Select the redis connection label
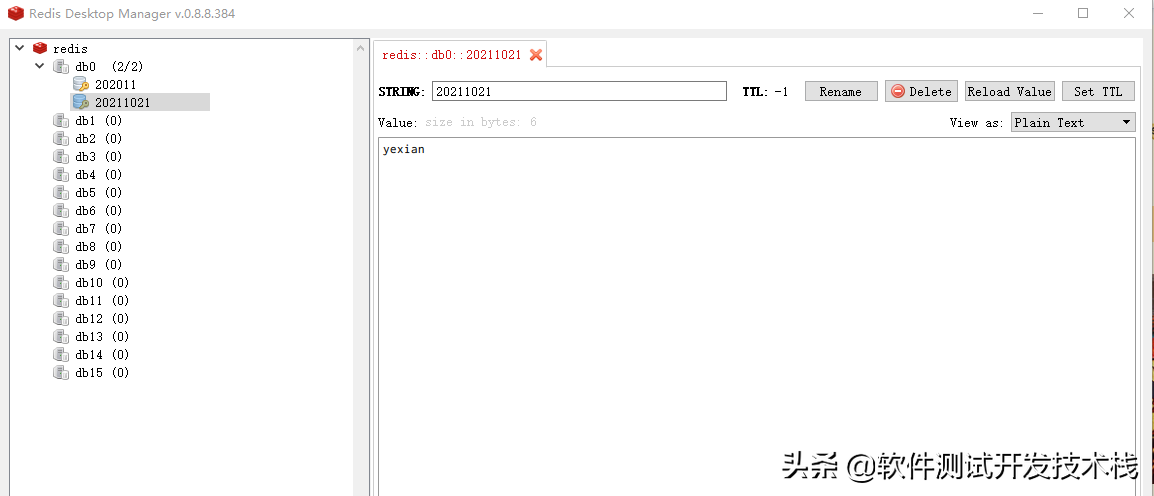Viewport: 1154px width, 496px height. click(x=70, y=49)
